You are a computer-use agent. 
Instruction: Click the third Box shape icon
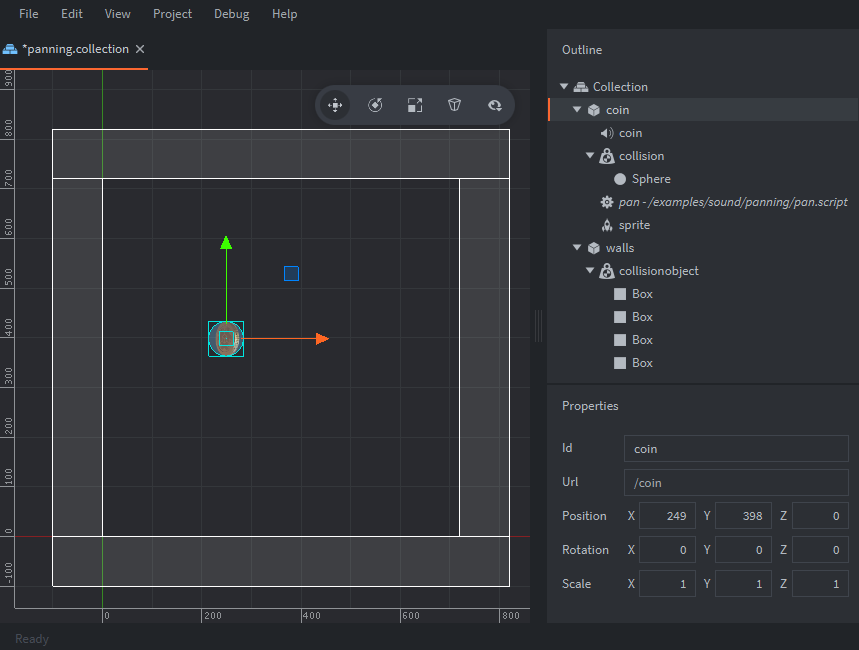pos(620,340)
